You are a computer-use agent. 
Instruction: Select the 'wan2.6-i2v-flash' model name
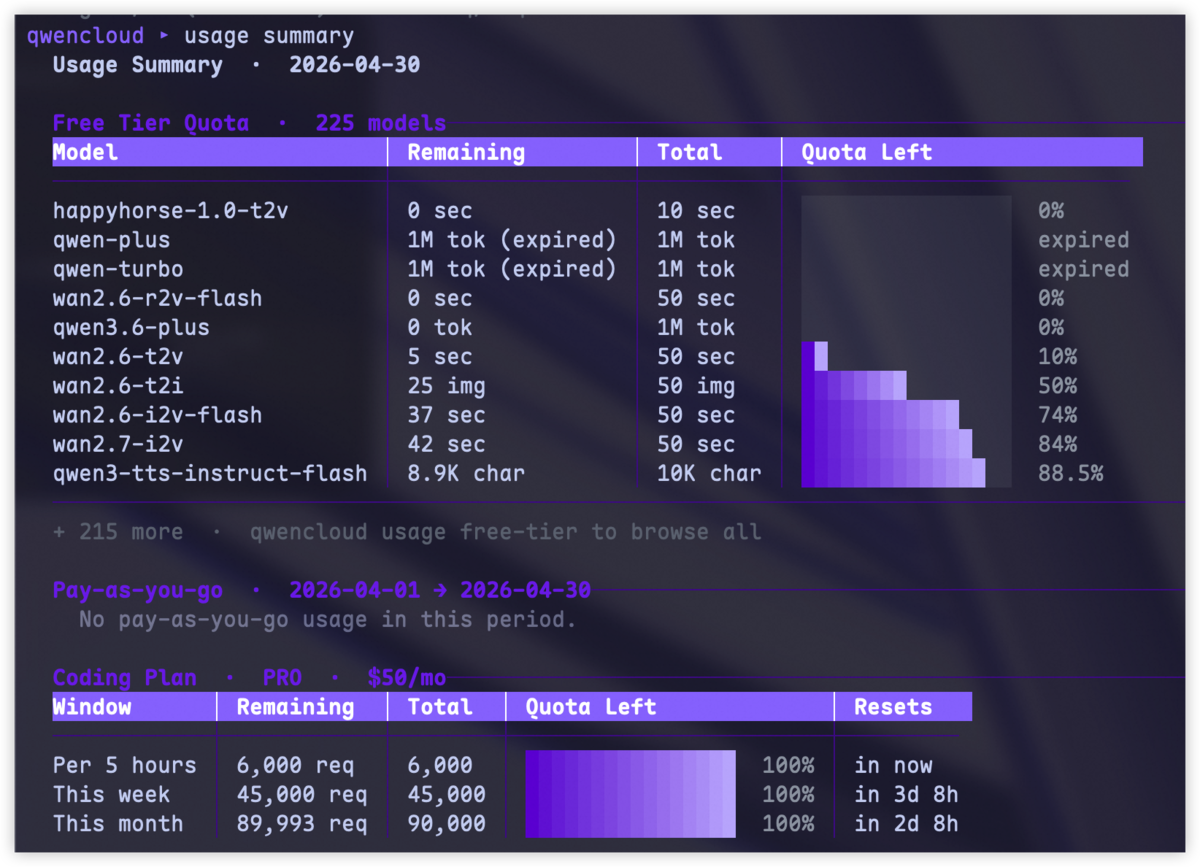click(158, 415)
